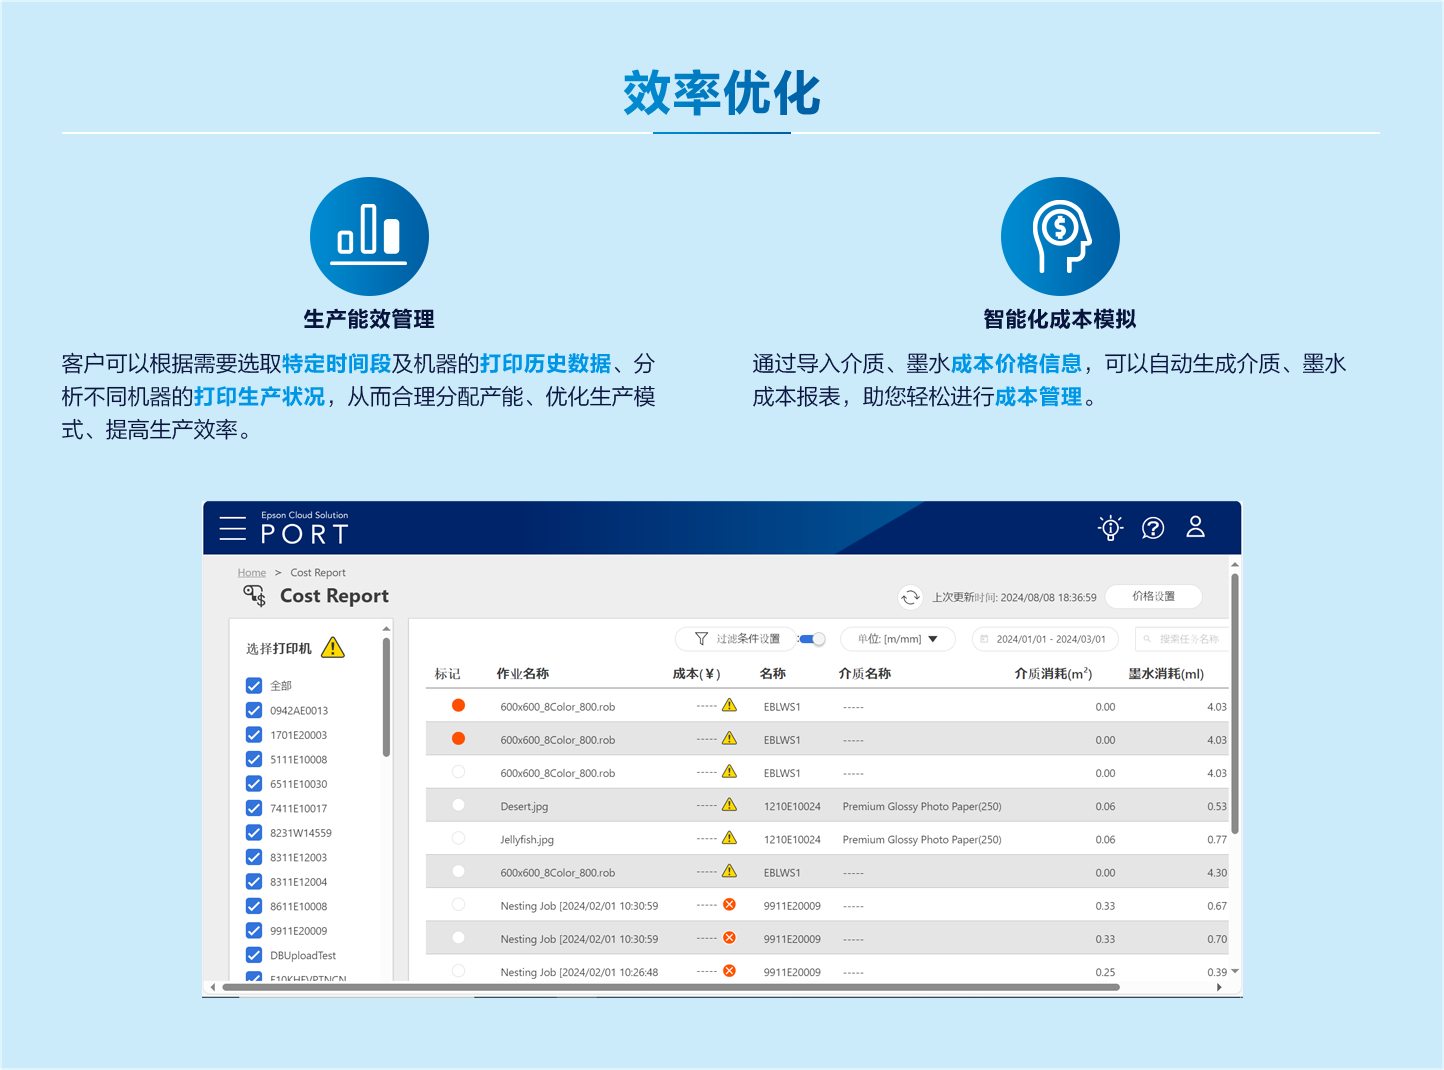Open the 2024/01/01 - 2024/03/01 date range picker

pos(1045,639)
